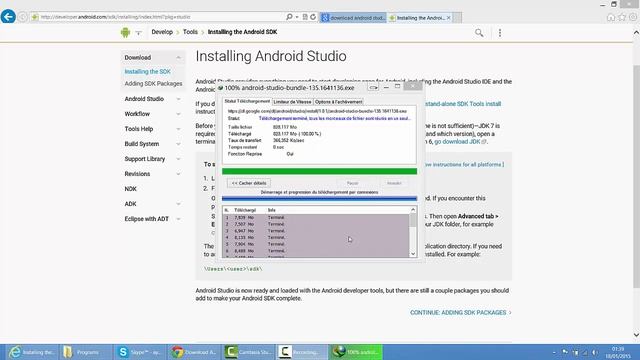Expand the Revisions sidebar section
Viewport: 640px width, 360px height.
click(x=178, y=174)
